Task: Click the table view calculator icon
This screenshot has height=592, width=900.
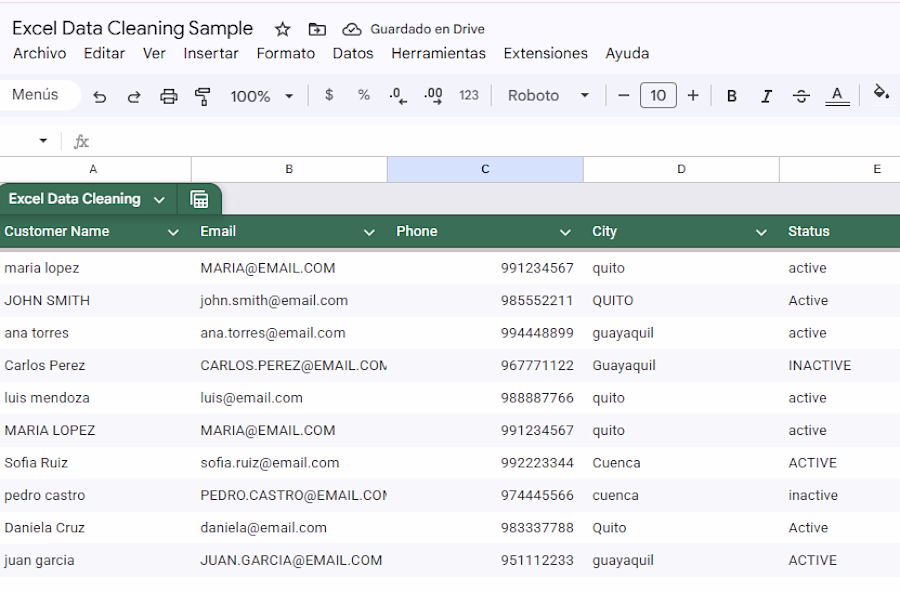Action: 199,199
